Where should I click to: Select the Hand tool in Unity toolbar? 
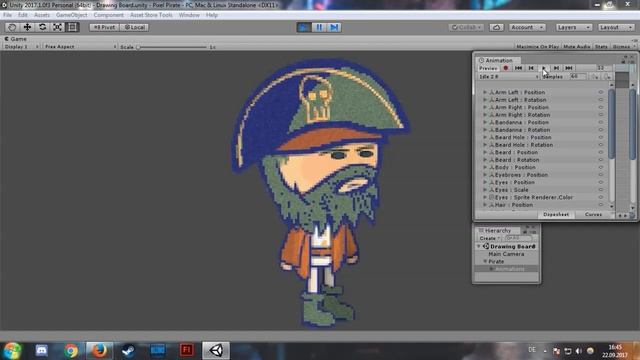coord(12,27)
